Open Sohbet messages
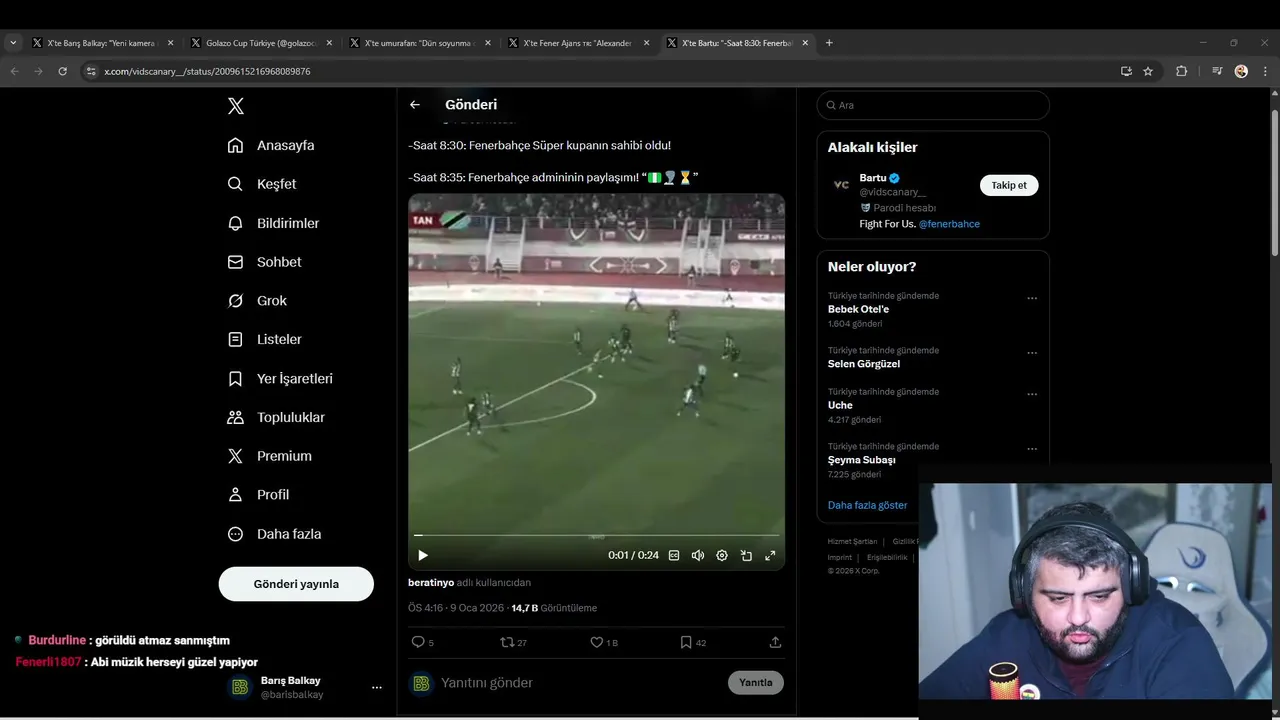1280x720 pixels. (x=264, y=262)
